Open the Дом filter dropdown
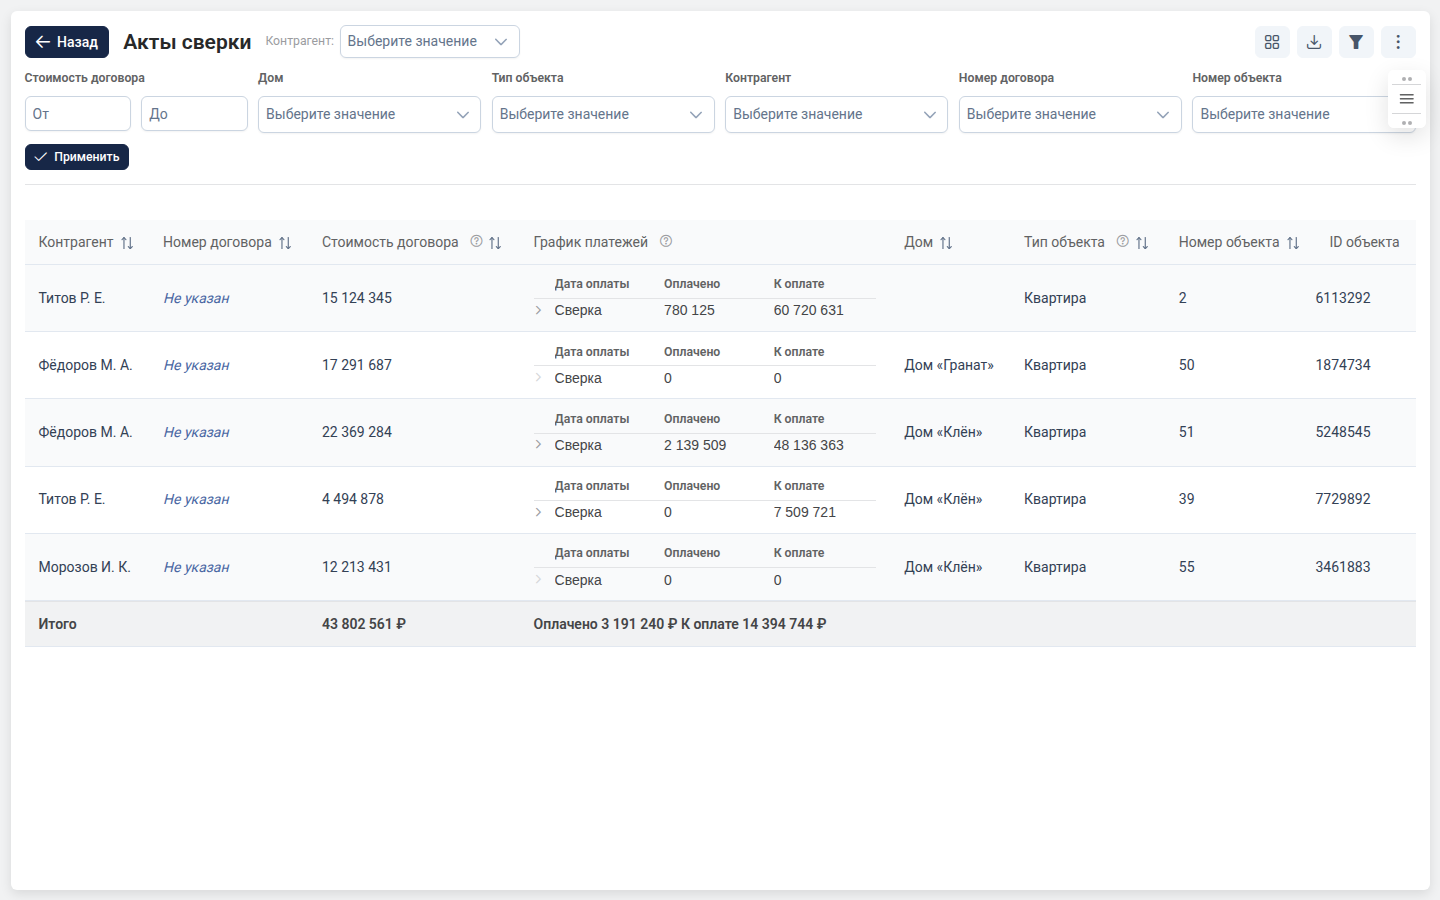Viewport: 1440px width, 900px height. click(x=369, y=114)
